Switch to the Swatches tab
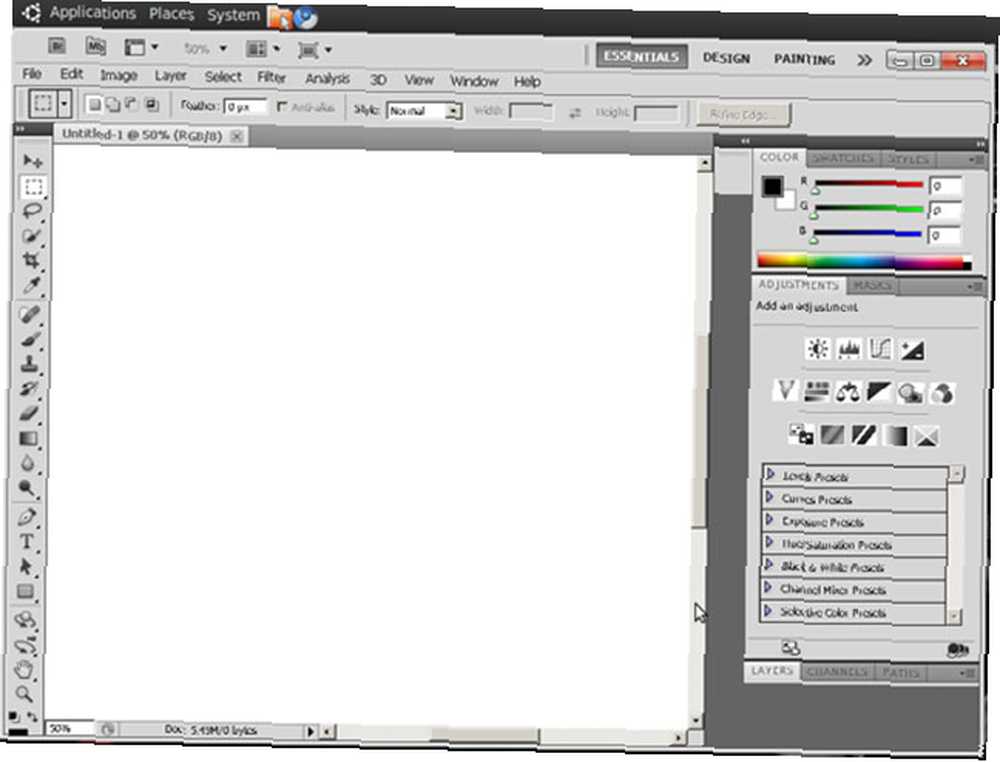Screen dimensions: 1000x762 843,158
